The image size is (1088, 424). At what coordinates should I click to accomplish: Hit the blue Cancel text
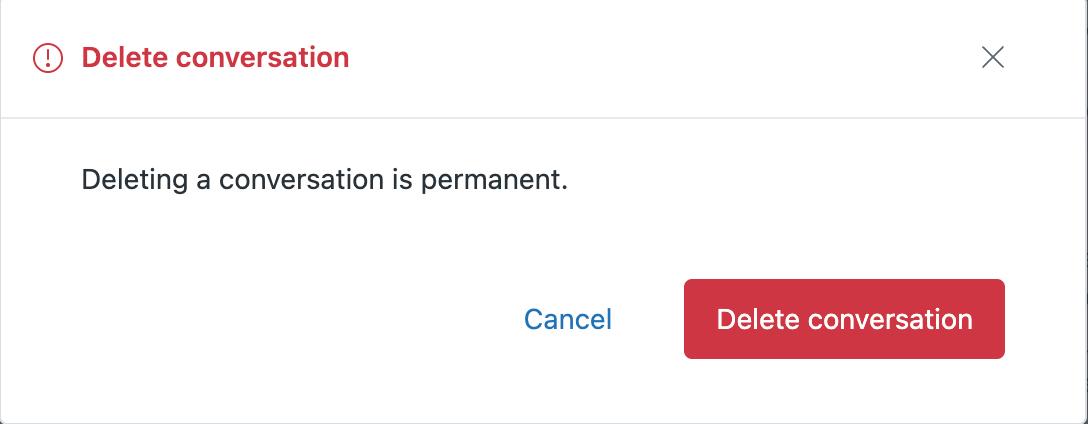point(568,319)
